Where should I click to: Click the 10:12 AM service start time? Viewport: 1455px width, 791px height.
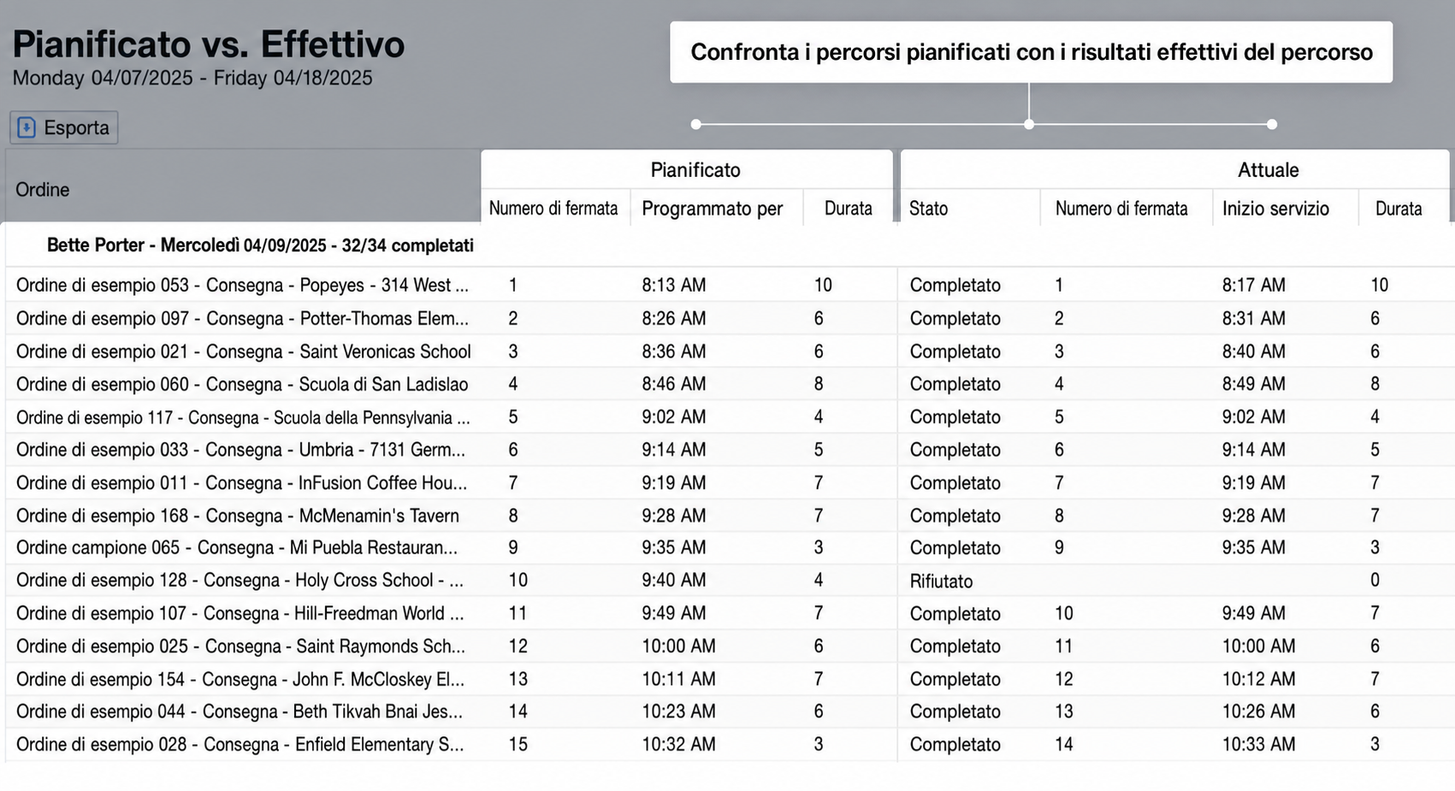point(1259,679)
